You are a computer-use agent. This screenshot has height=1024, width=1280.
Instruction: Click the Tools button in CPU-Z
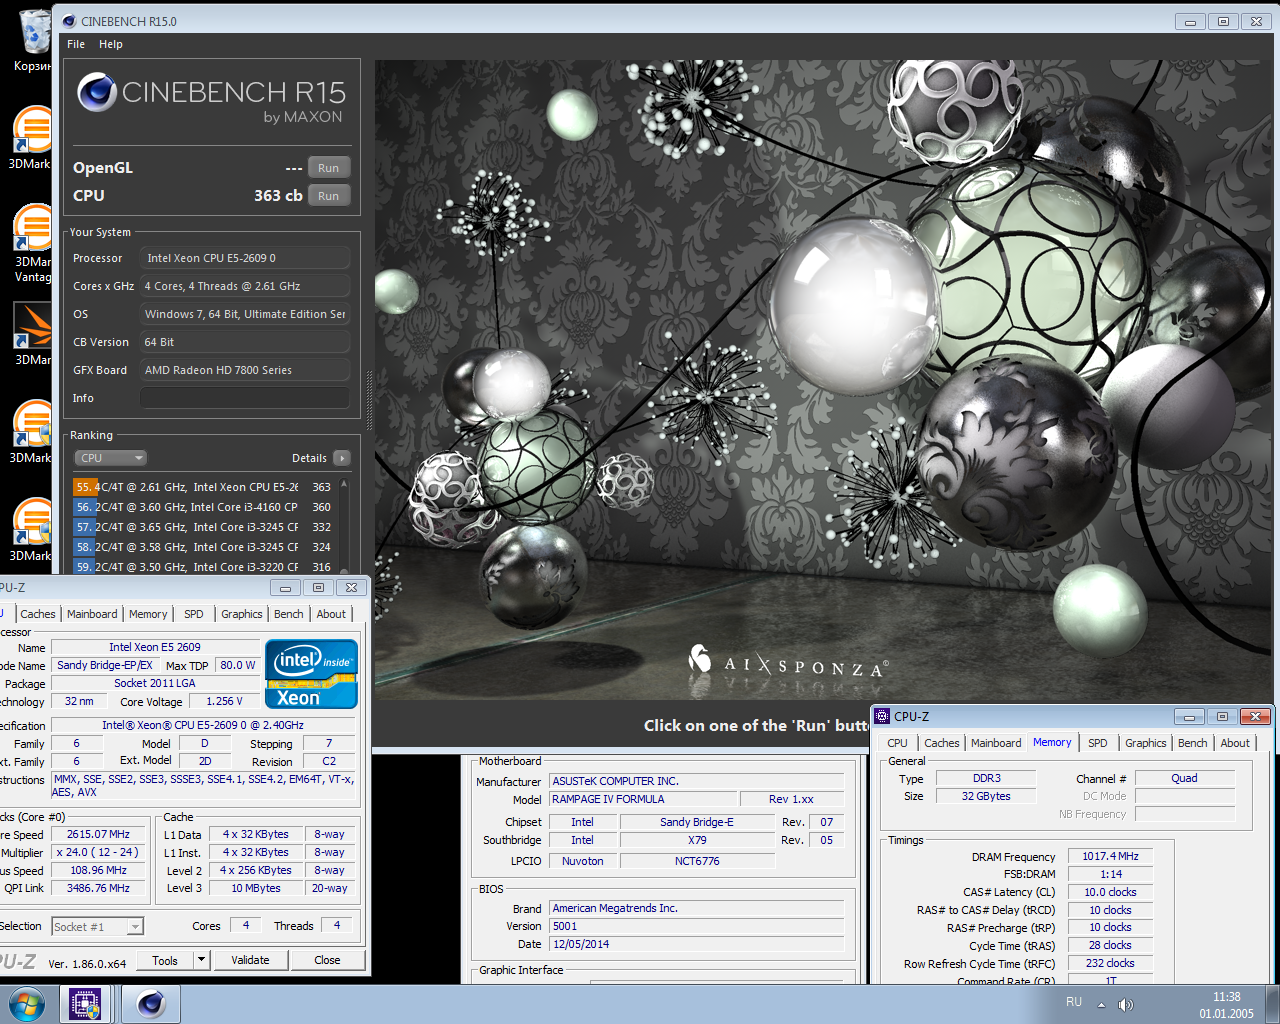[165, 960]
